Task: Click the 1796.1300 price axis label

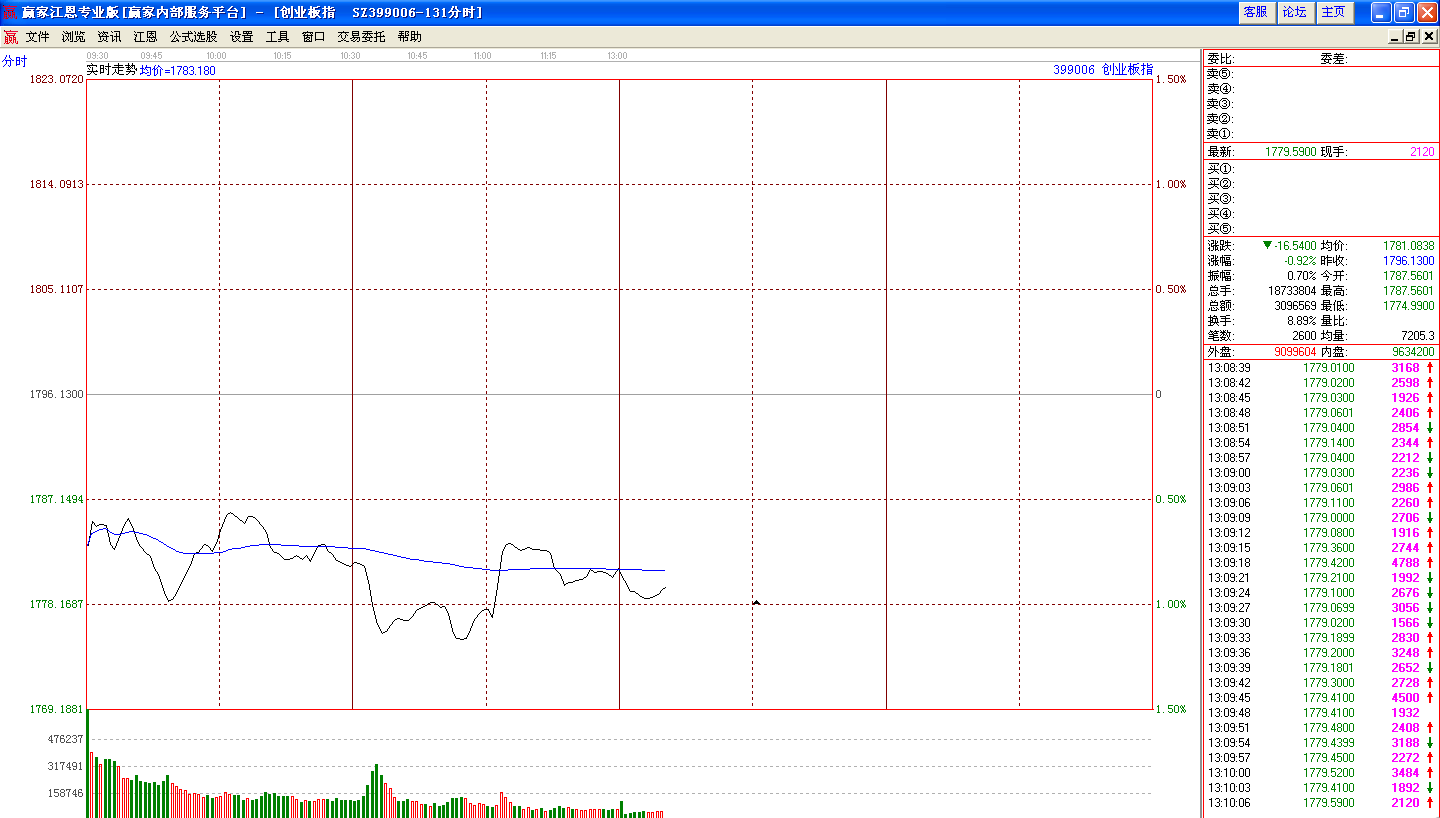Action: tap(58, 394)
